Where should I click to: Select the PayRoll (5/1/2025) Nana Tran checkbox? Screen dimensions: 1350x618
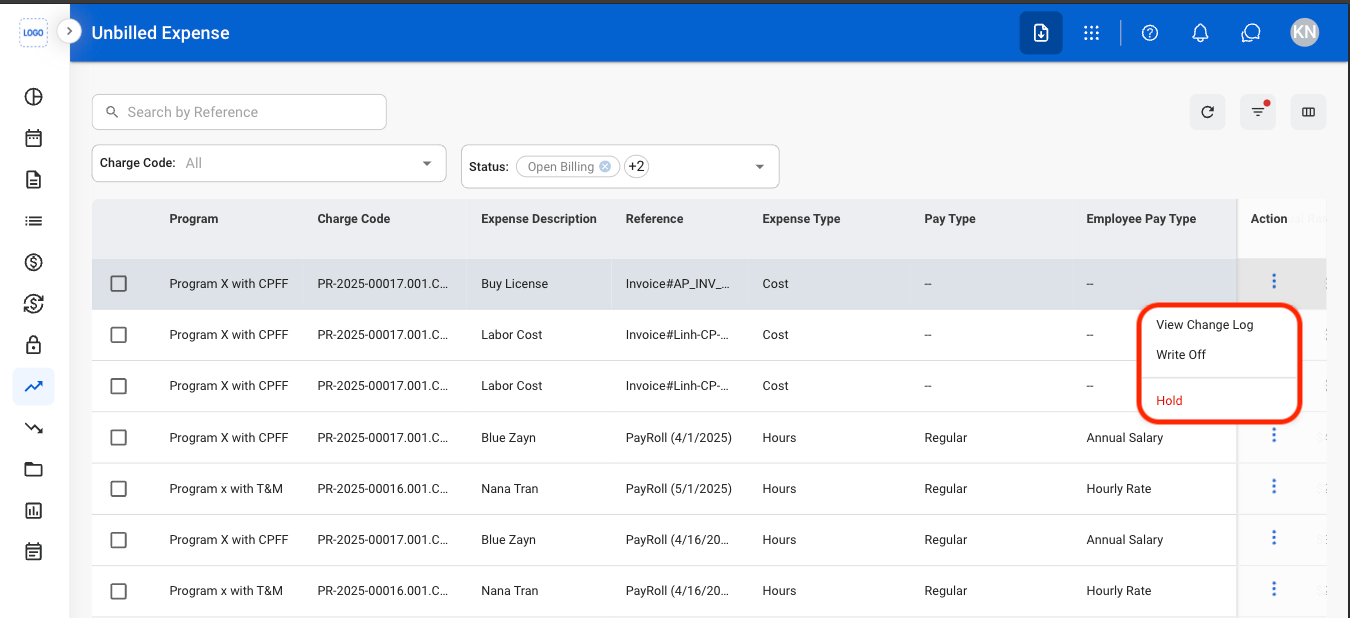click(x=119, y=489)
